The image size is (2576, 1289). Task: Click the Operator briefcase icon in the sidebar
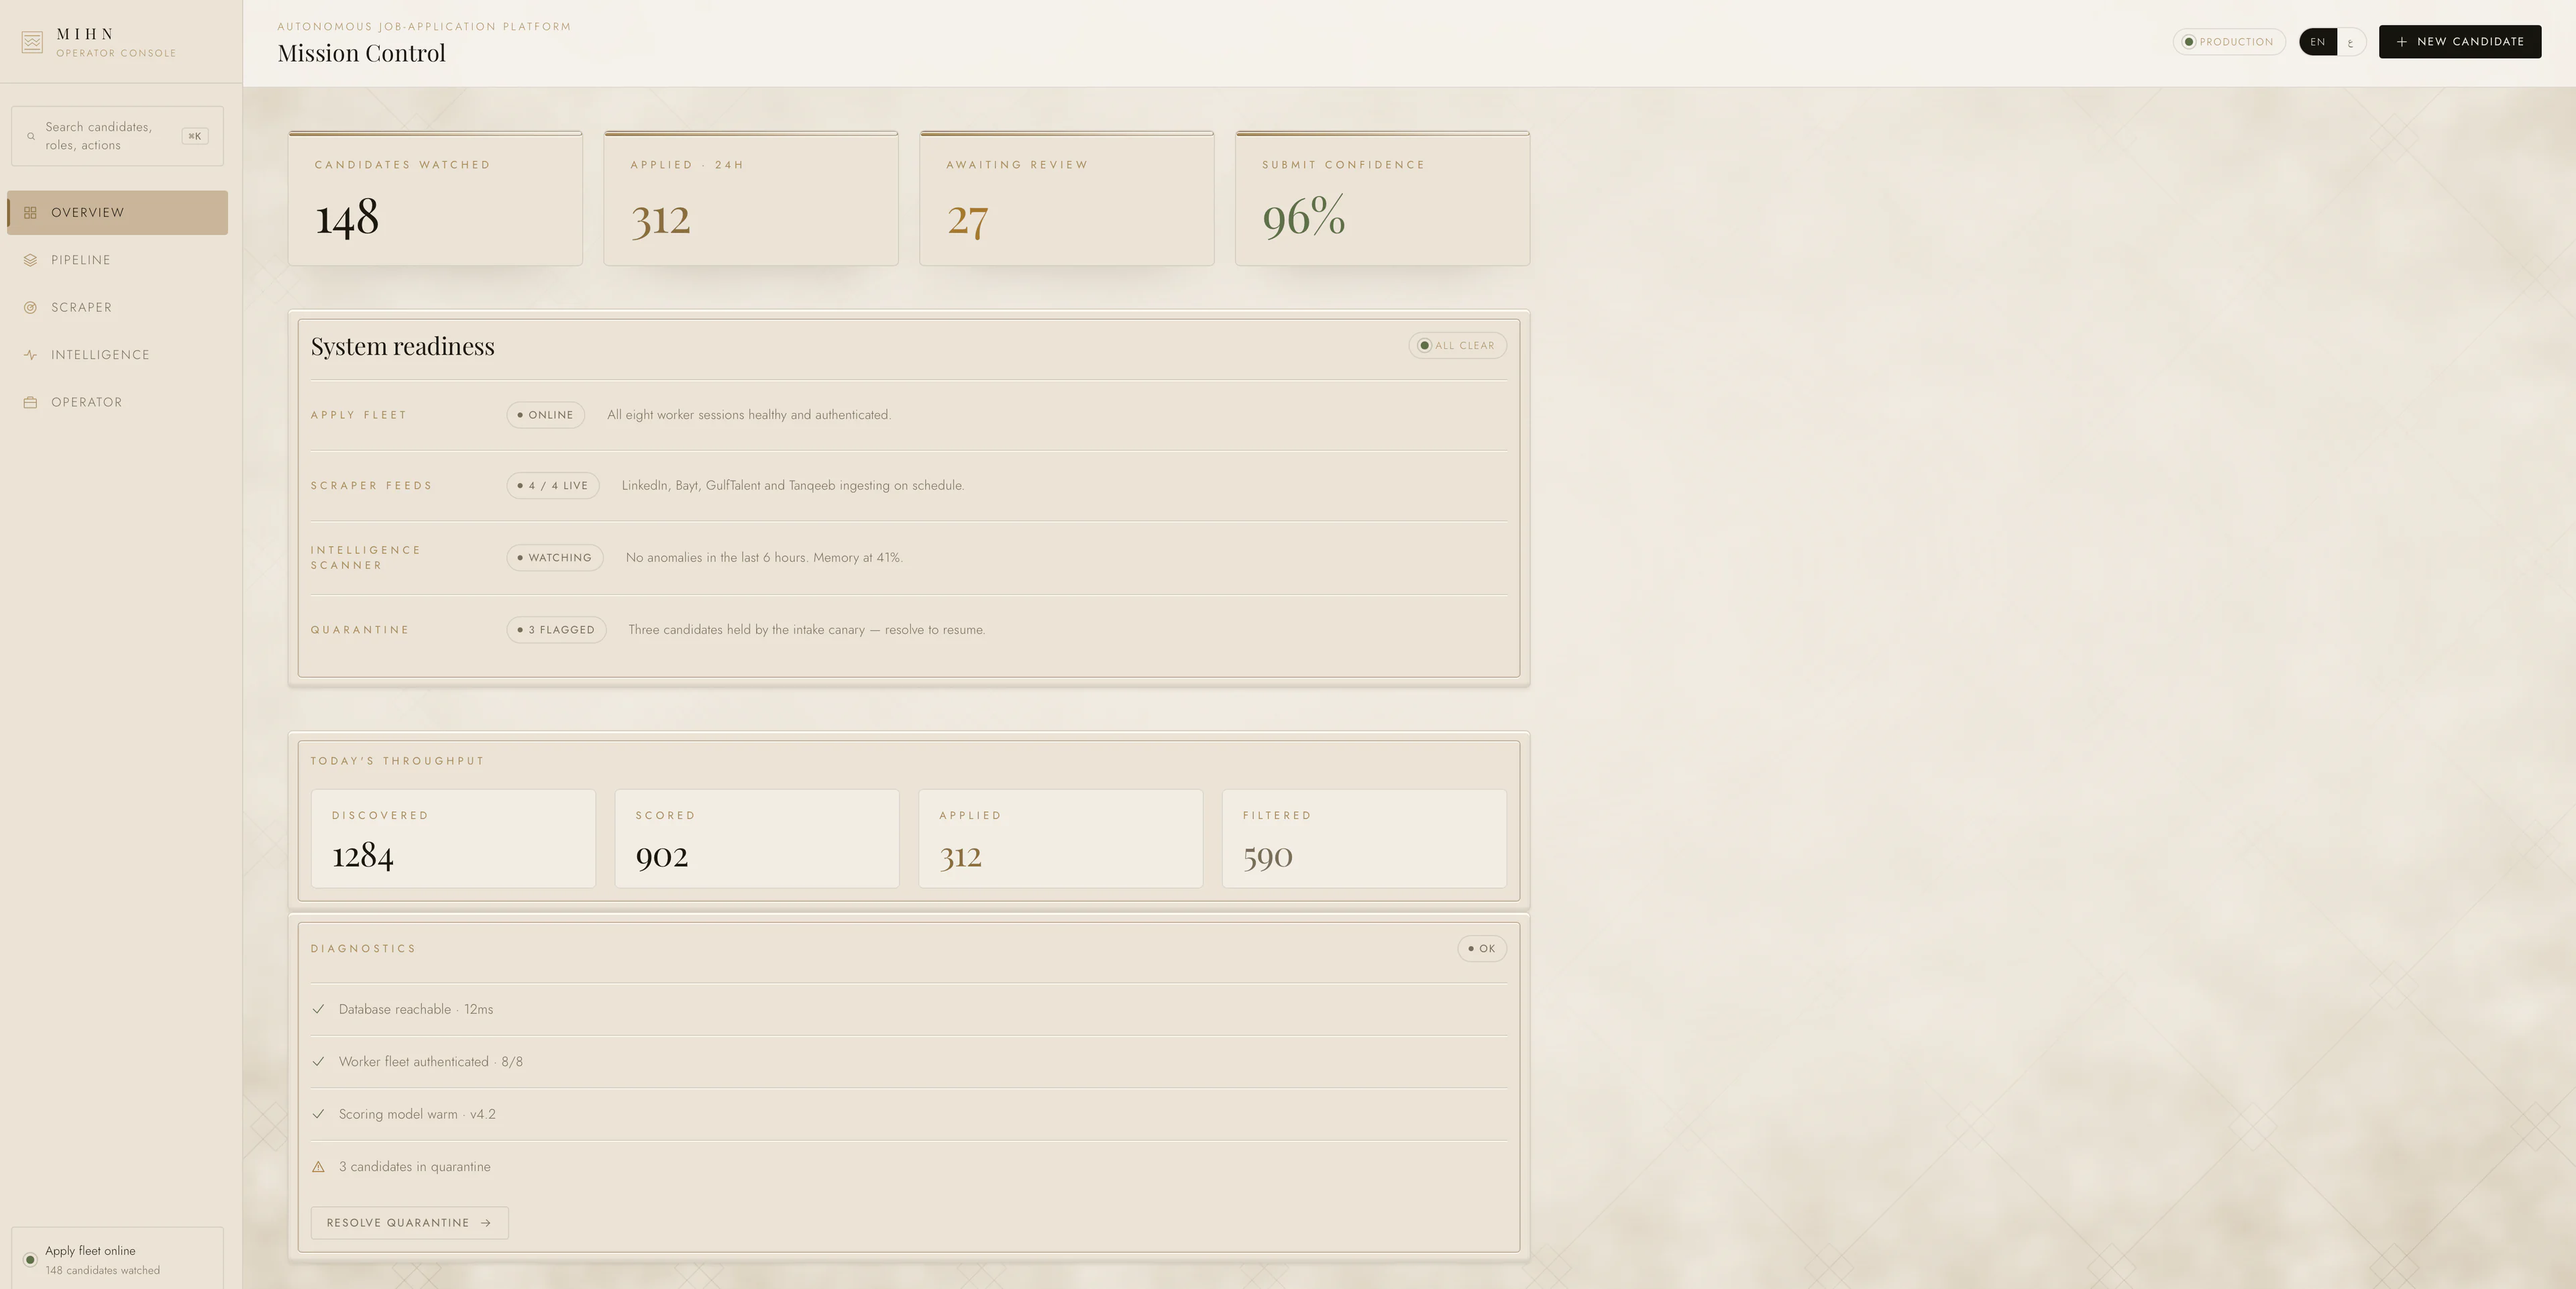click(31, 402)
